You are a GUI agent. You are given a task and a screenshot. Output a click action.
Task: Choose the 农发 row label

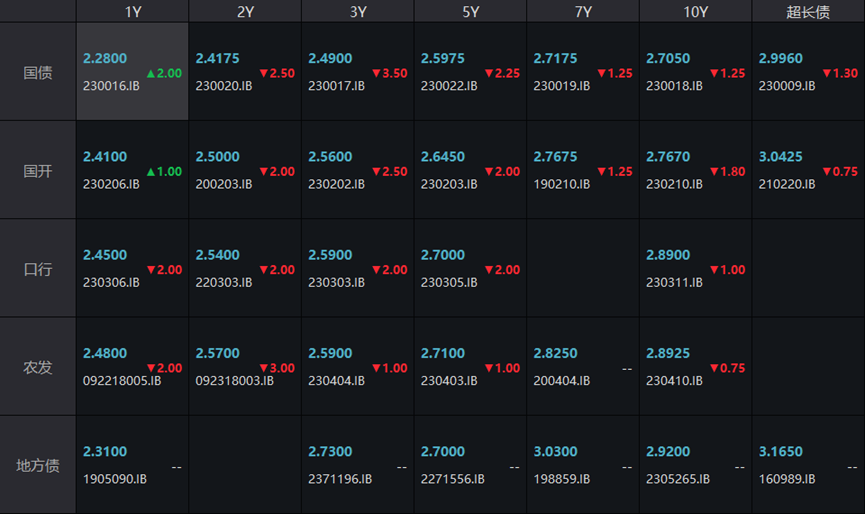coord(38,368)
